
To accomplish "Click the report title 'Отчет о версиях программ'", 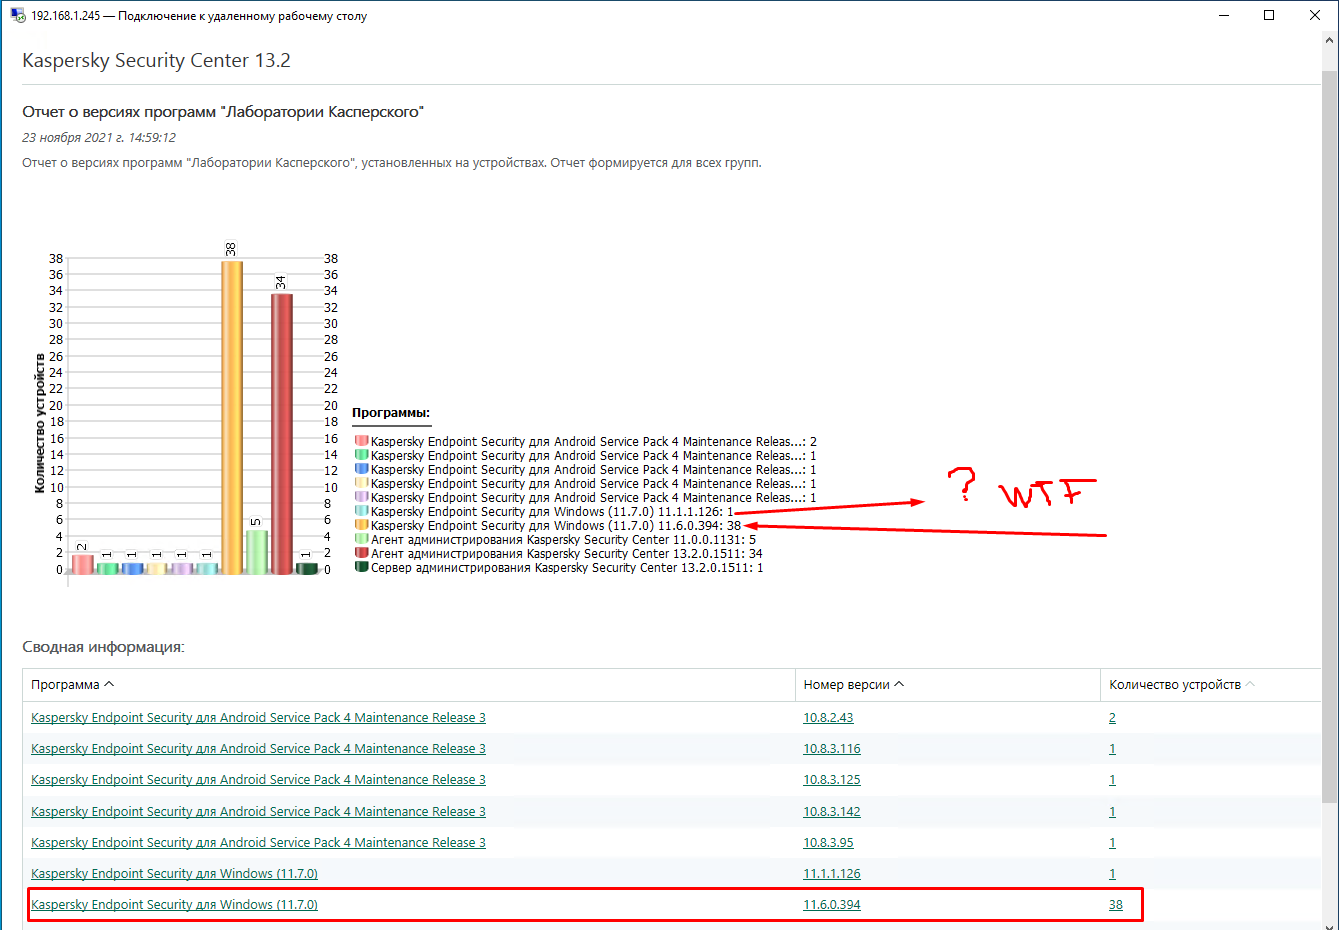I will [x=223, y=112].
